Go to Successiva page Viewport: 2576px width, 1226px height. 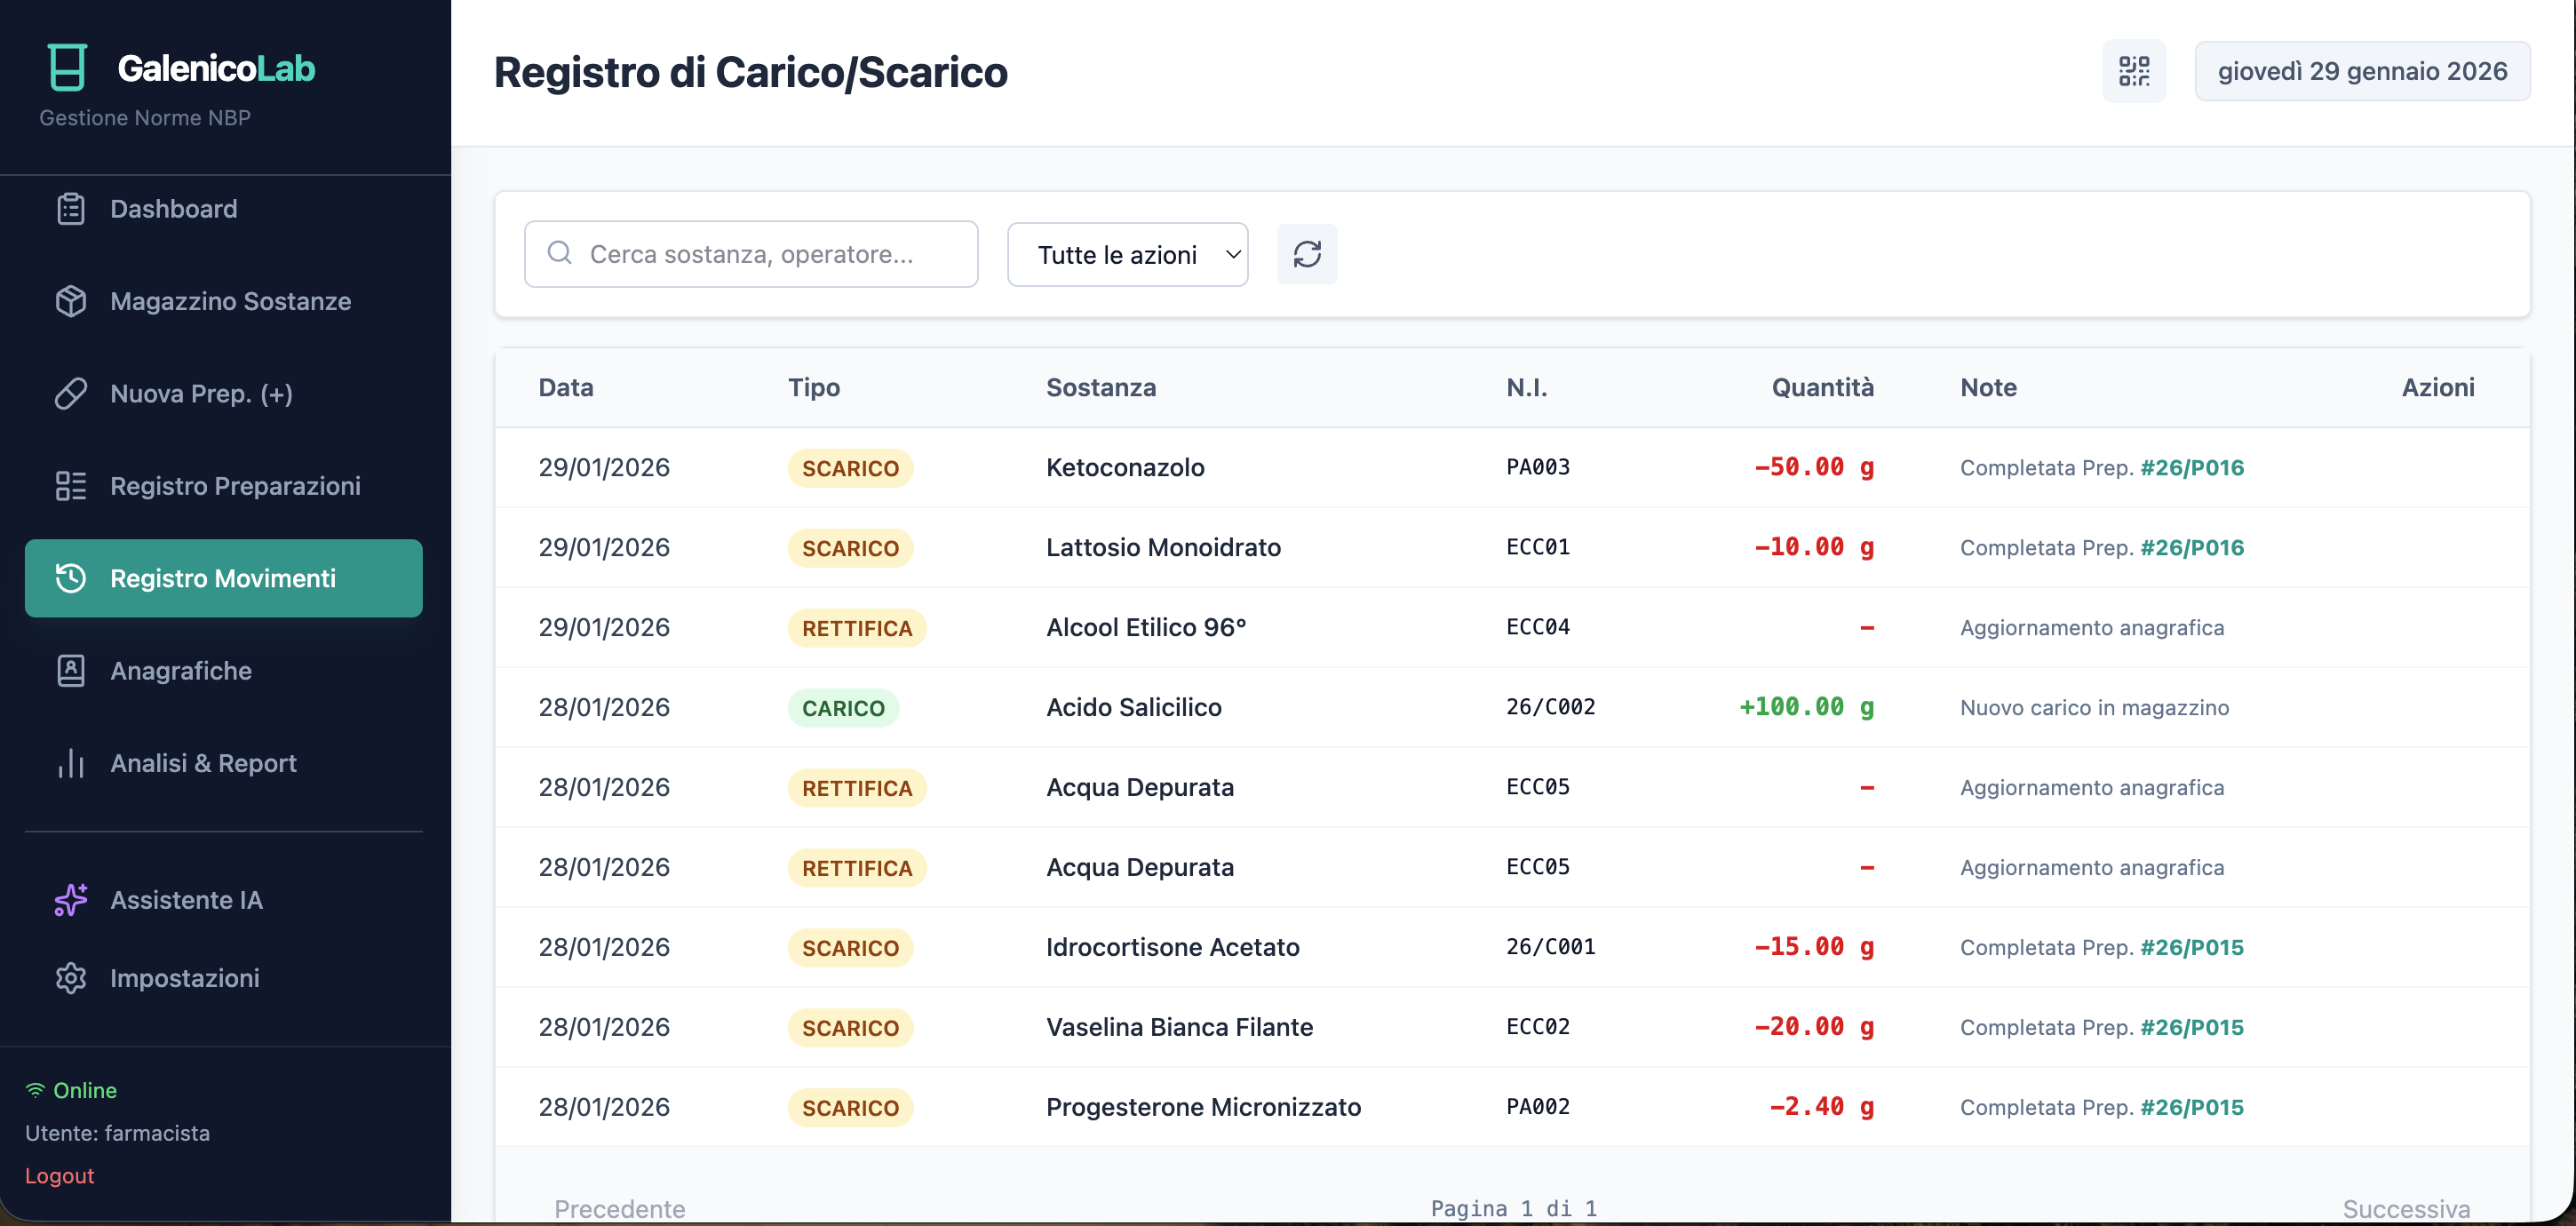(2405, 1208)
